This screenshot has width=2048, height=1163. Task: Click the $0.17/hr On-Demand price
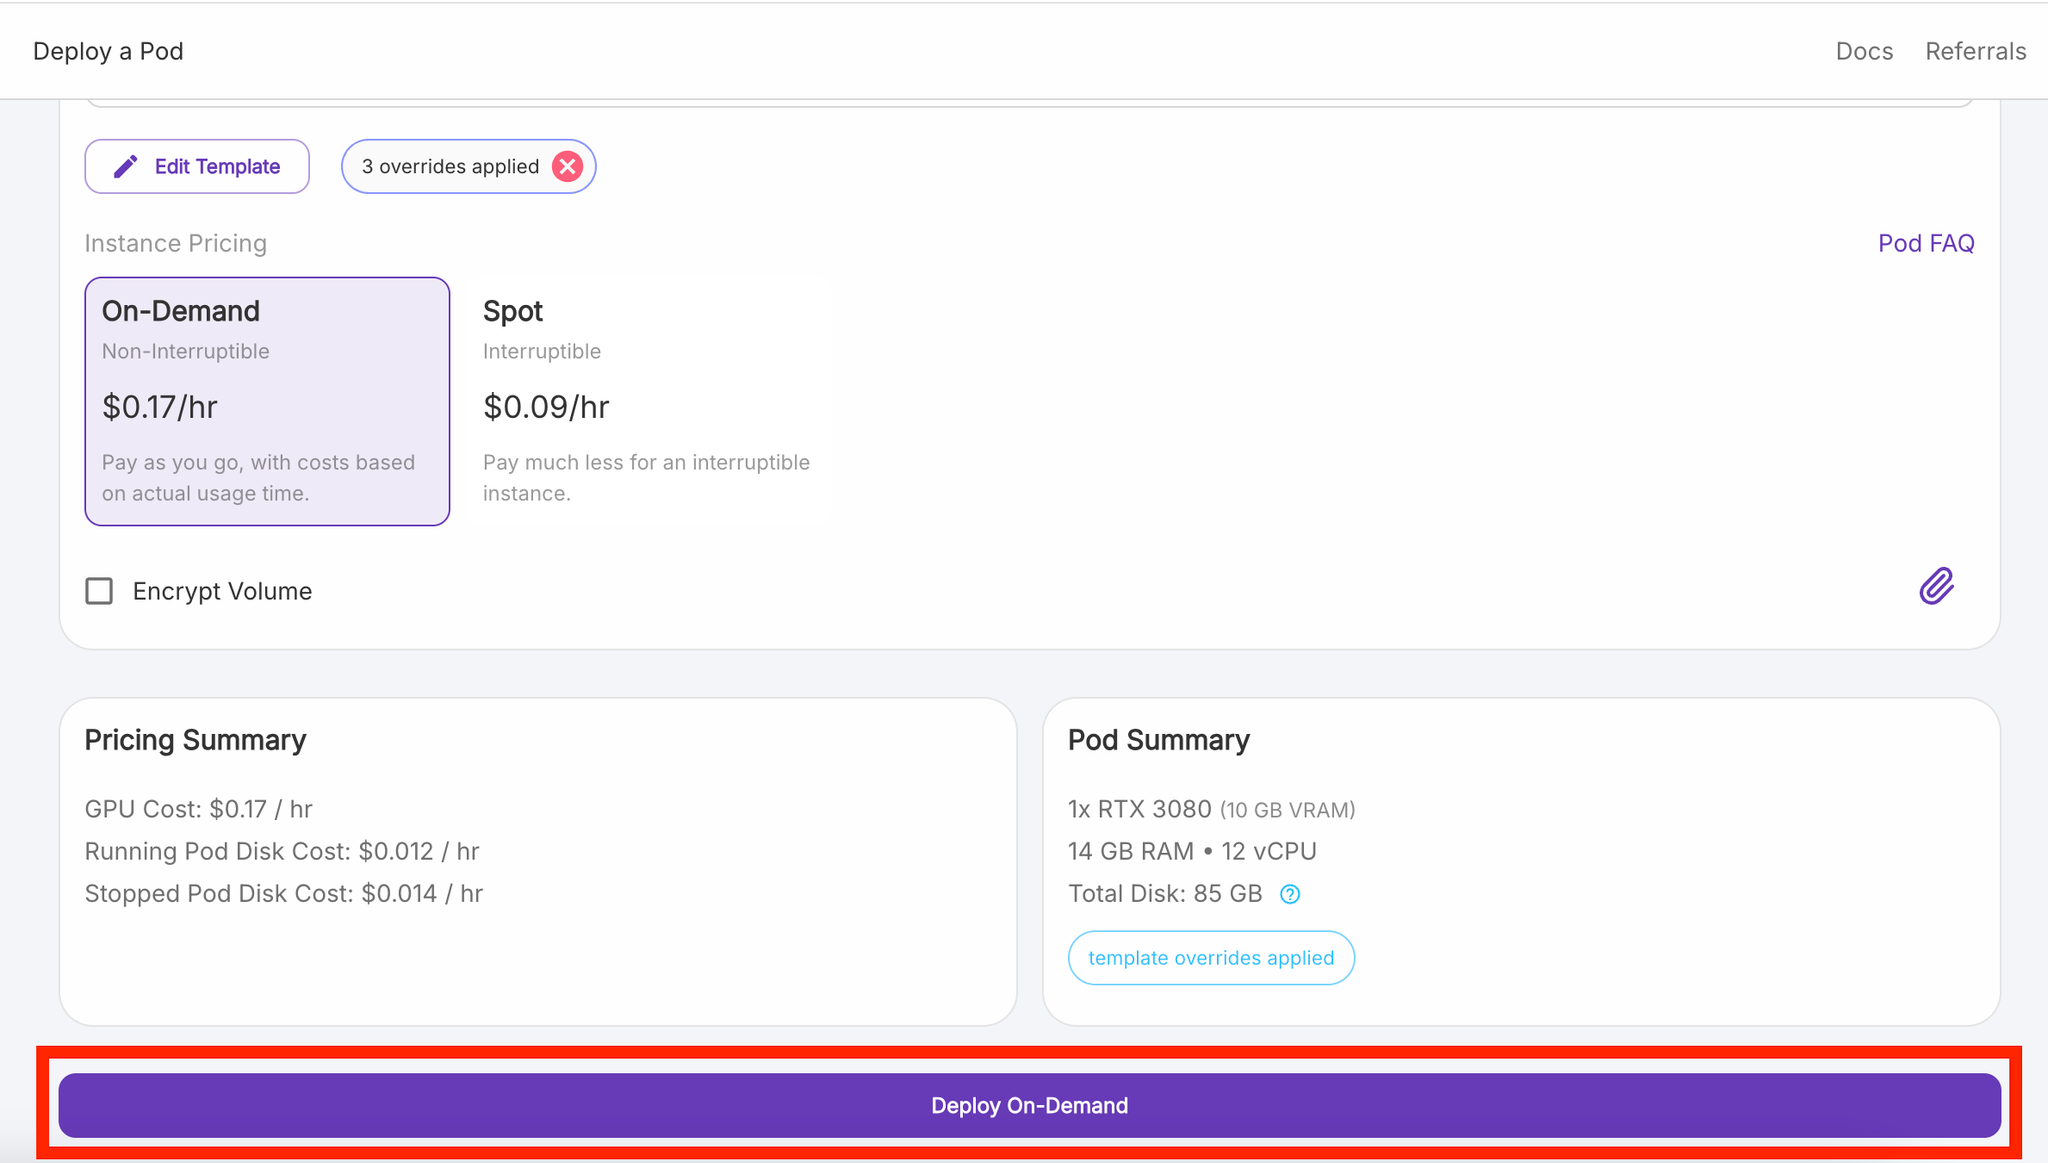[160, 407]
